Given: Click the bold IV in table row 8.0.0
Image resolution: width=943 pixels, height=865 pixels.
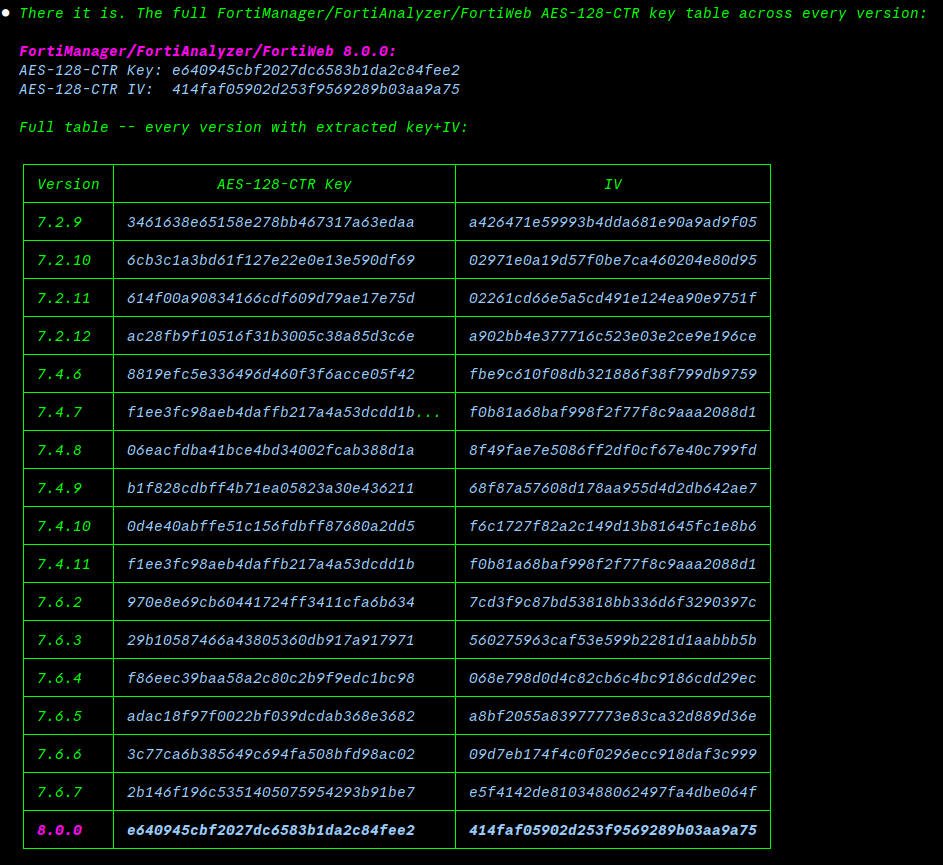Looking at the screenshot, I should click(613, 830).
